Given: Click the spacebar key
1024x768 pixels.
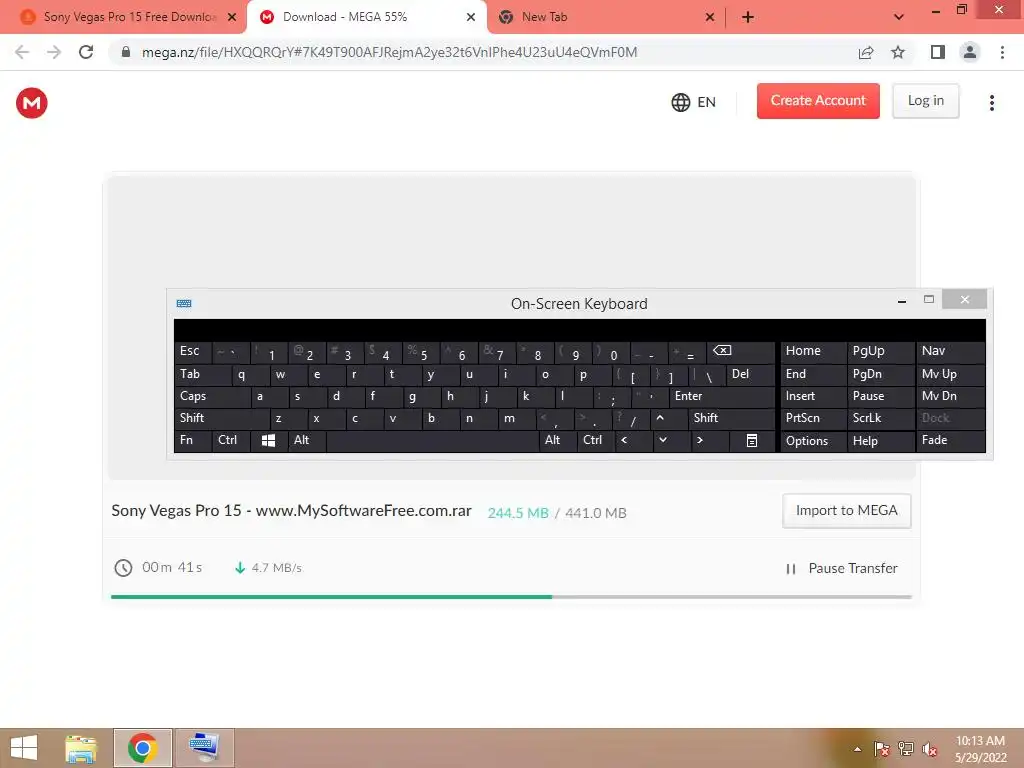Looking at the screenshot, I should [432, 441].
